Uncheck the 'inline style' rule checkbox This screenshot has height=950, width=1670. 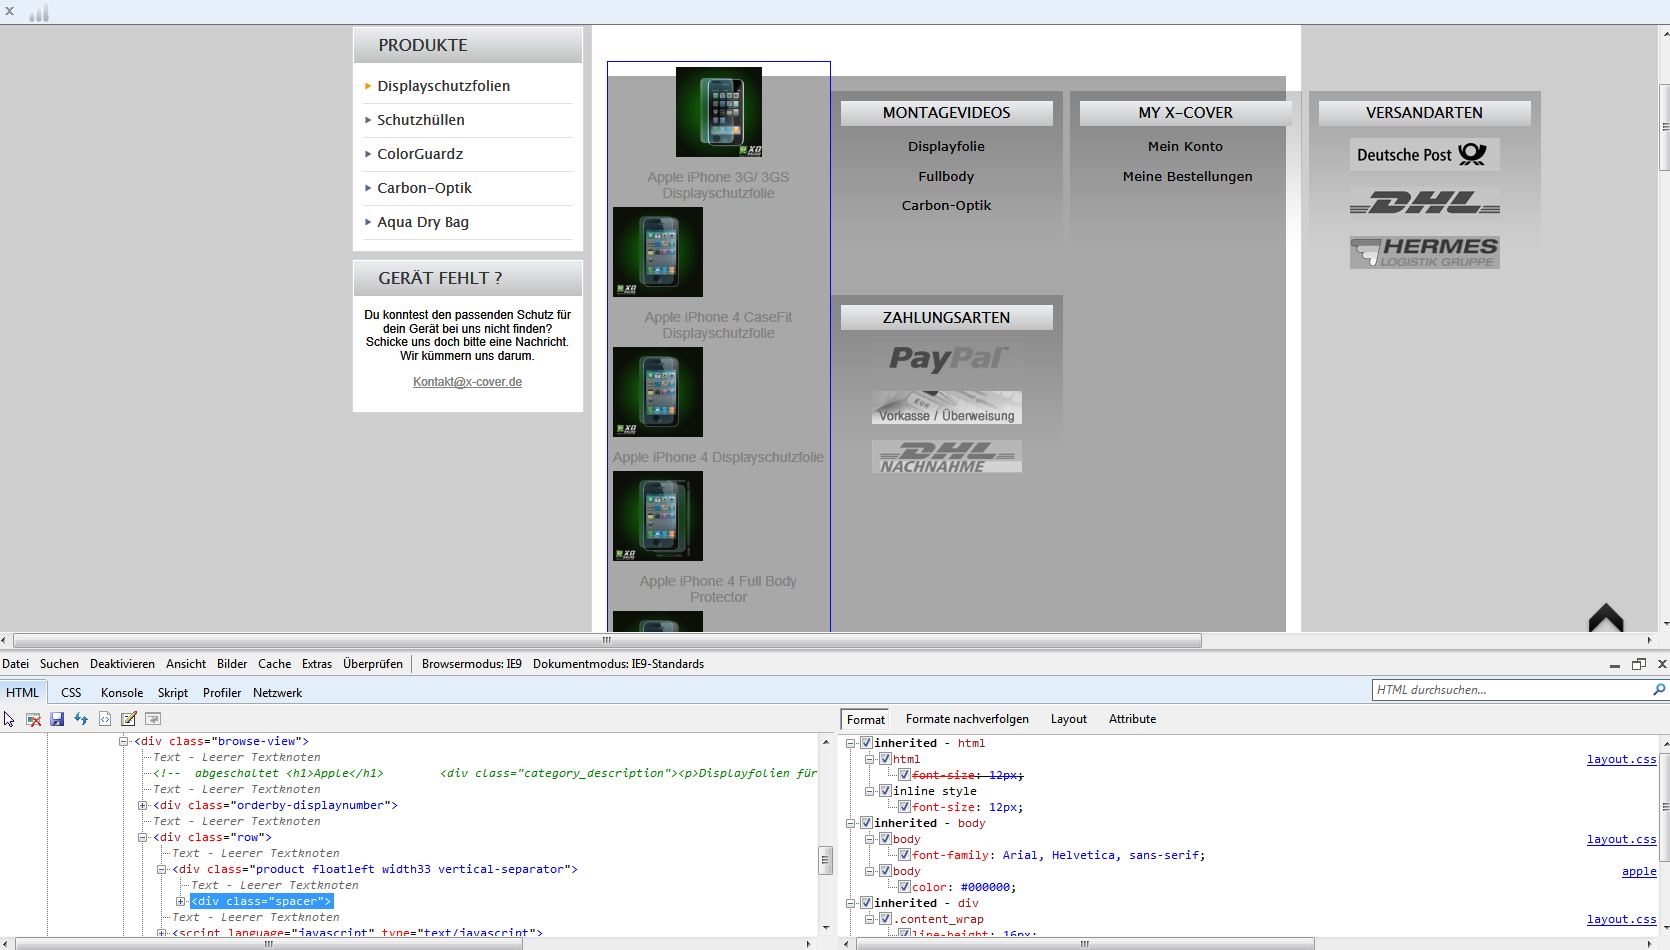click(x=884, y=791)
